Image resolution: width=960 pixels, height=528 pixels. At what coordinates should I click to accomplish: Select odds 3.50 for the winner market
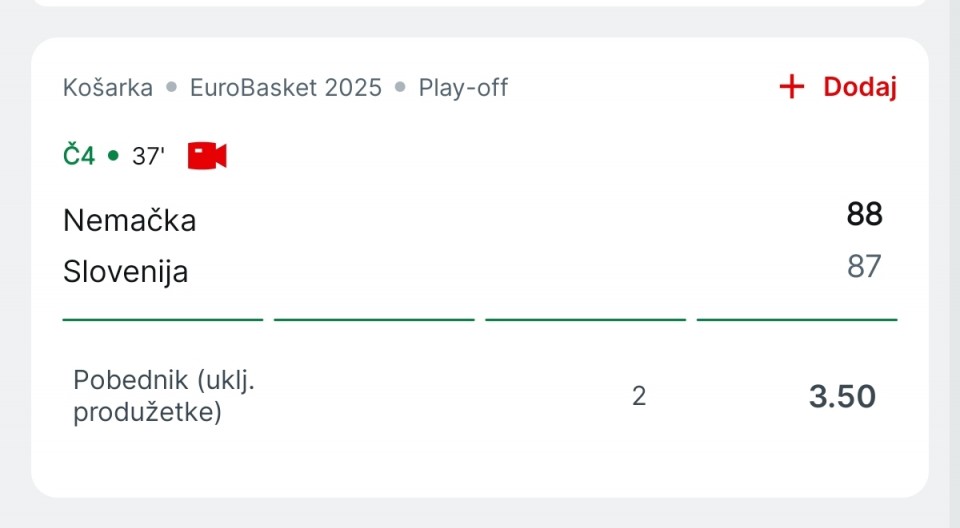842,396
